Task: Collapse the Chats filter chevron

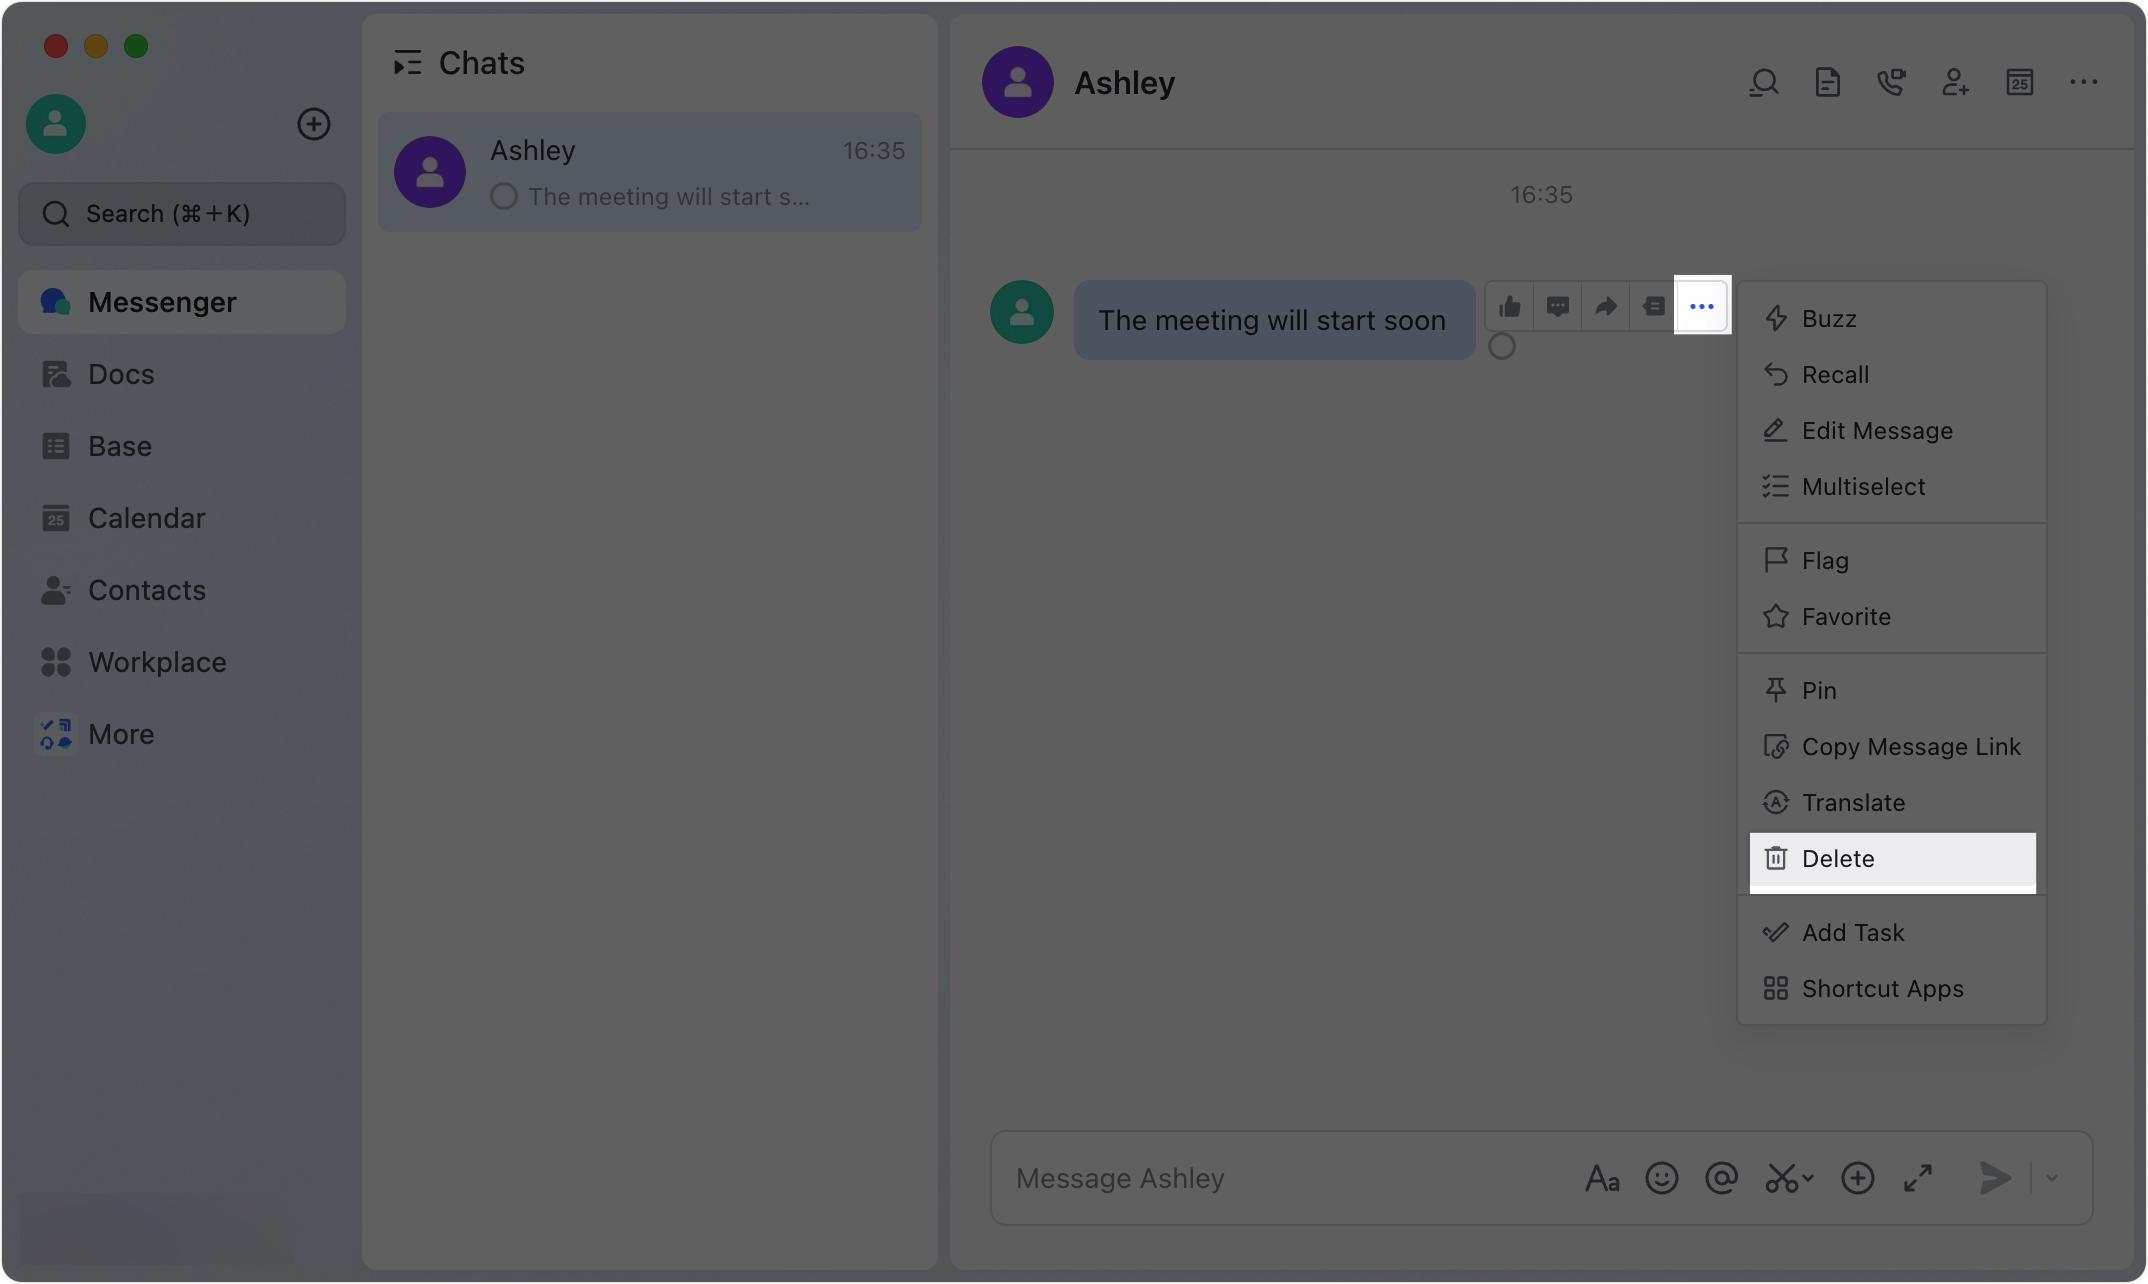Action: (x=407, y=62)
